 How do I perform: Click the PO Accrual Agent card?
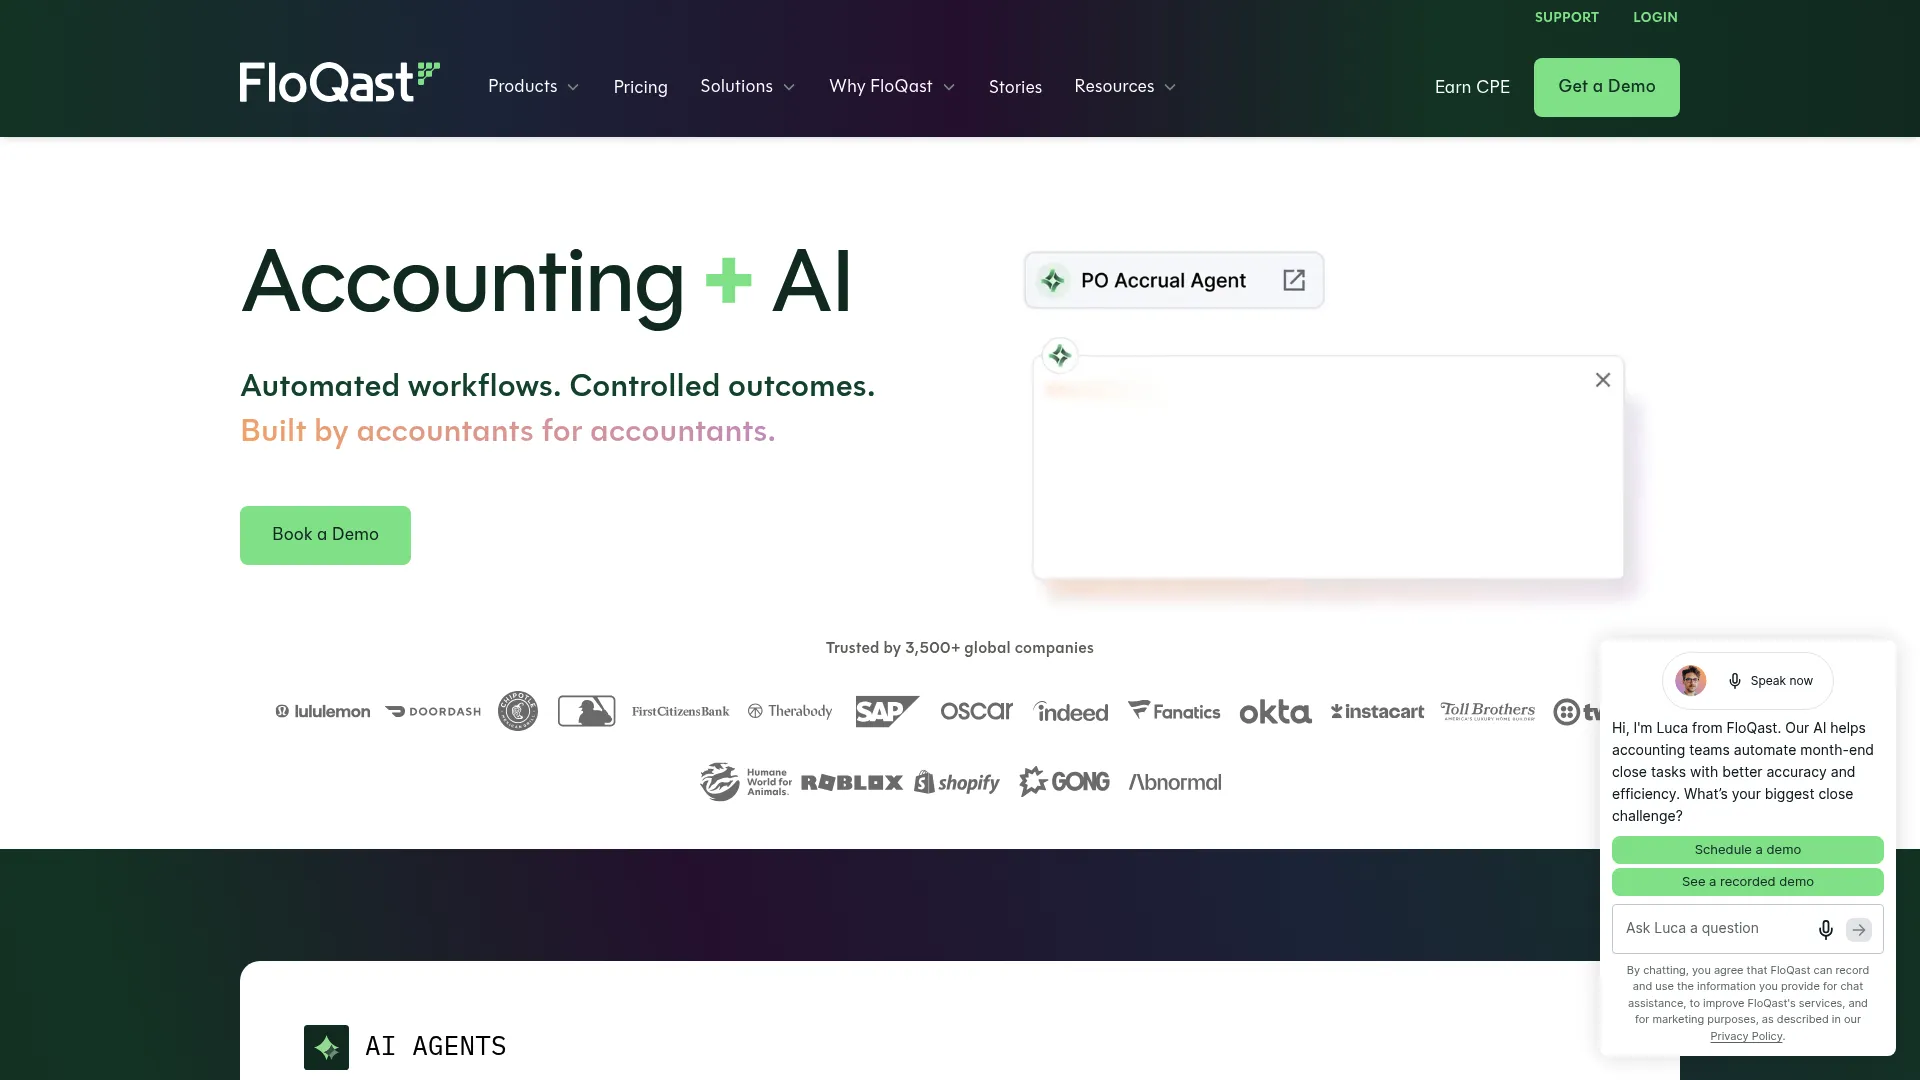click(1174, 280)
